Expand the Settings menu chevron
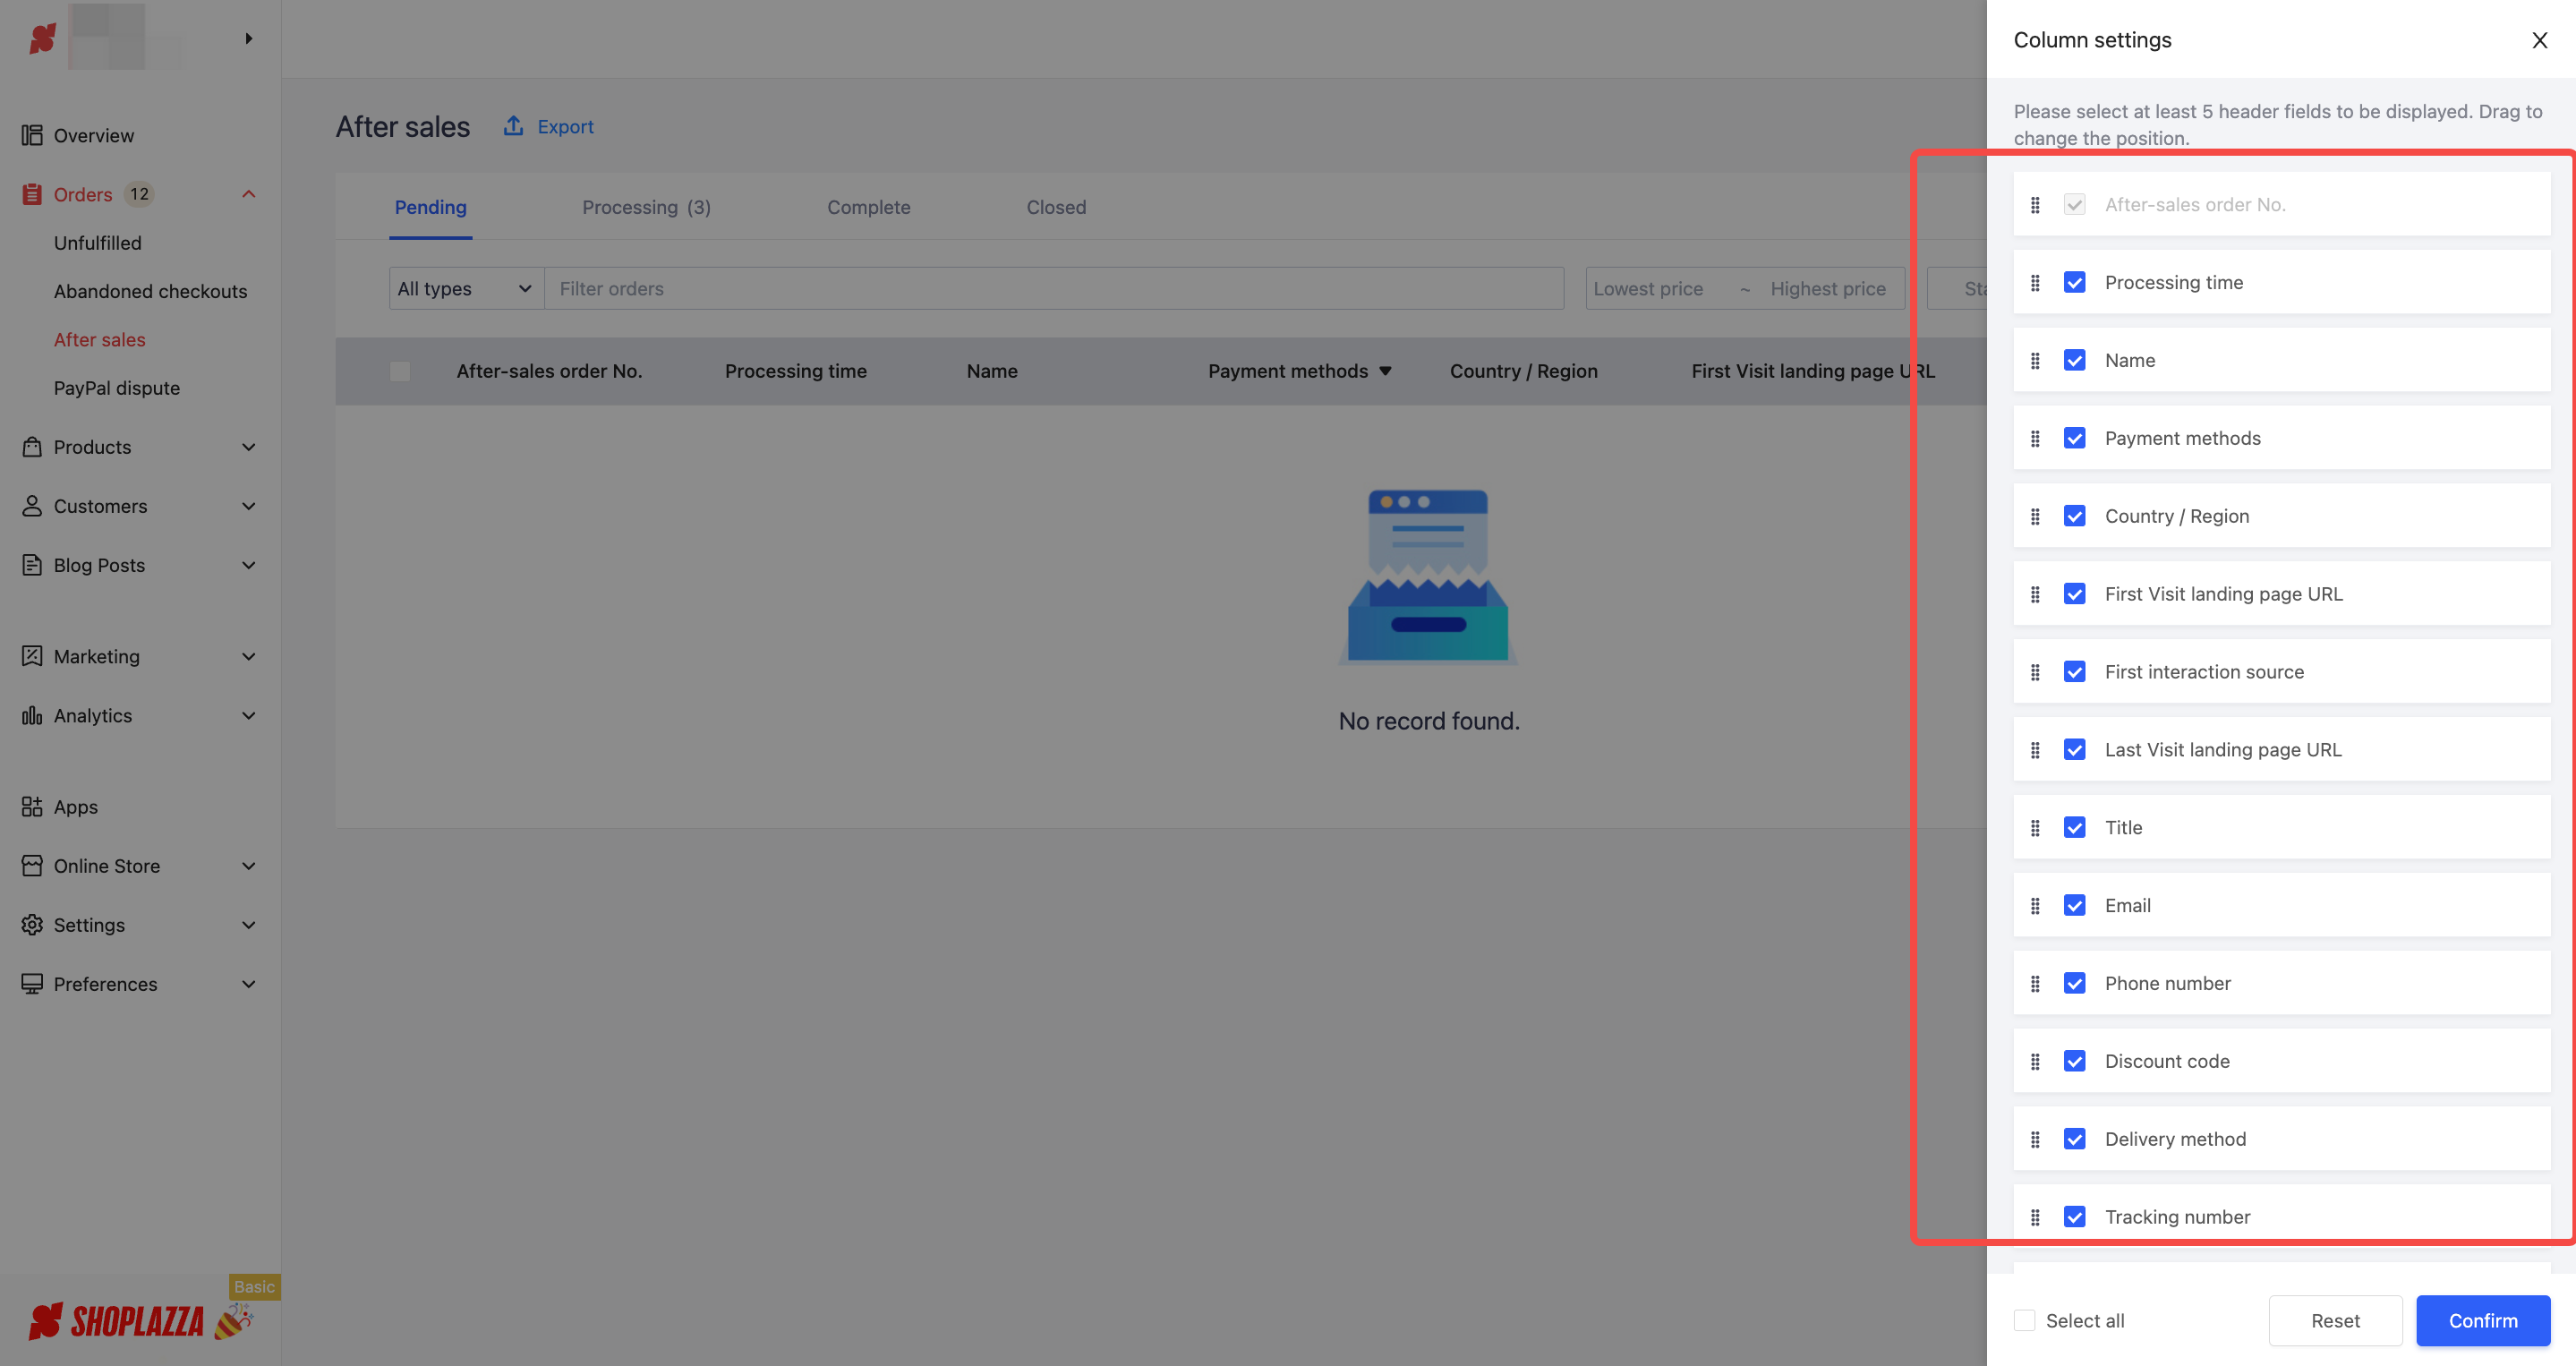 click(249, 925)
